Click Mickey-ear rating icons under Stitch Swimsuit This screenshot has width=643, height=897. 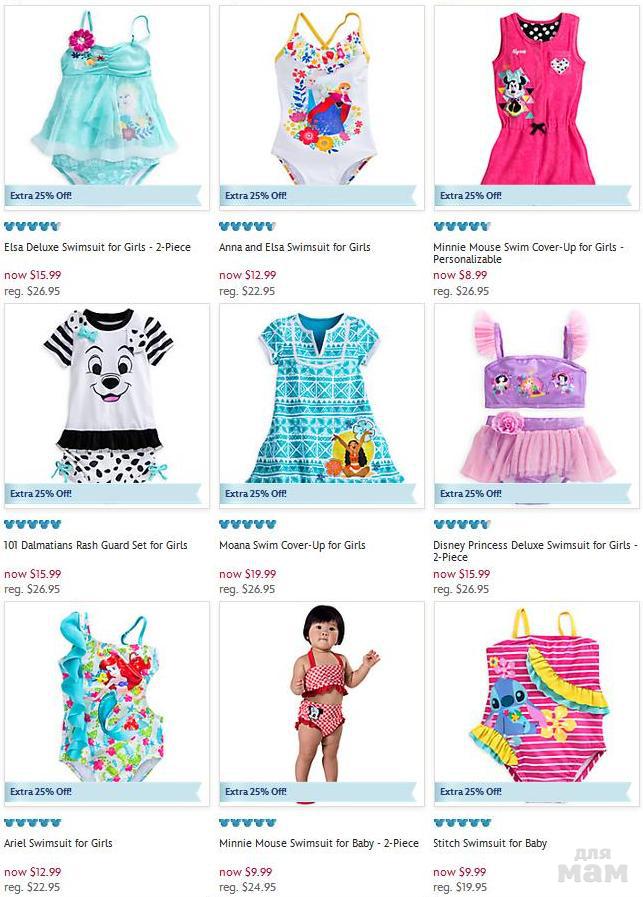coord(462,823)
